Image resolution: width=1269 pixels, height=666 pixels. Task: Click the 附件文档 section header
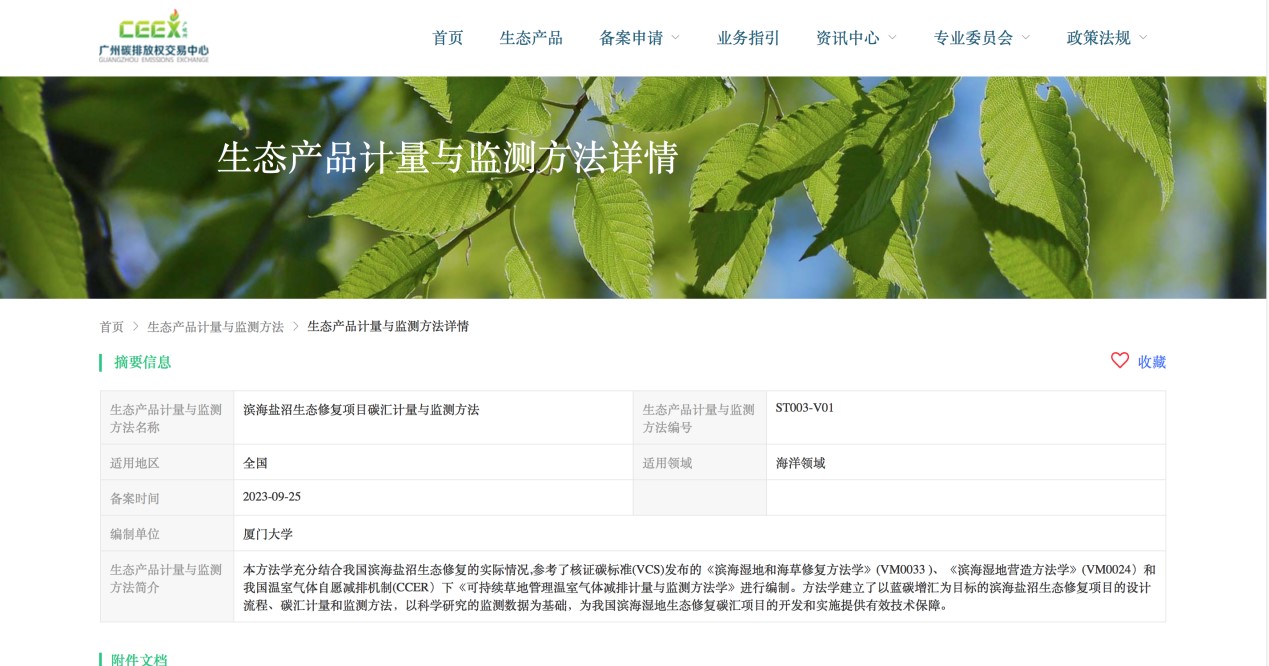click(140, 658)
